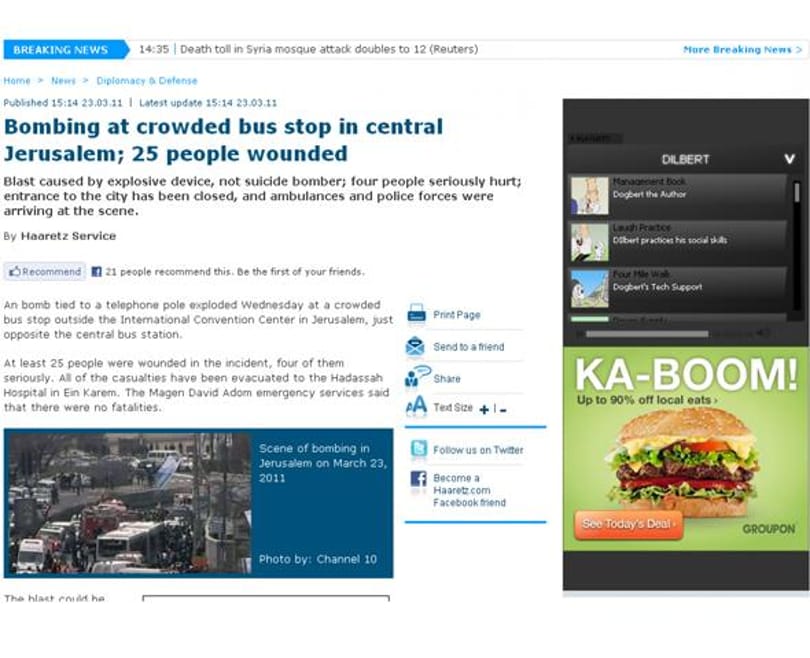Viewport: 810px width, 658px height.
Task: Decrease text size with minus sign
Action: tap(503, 411)
